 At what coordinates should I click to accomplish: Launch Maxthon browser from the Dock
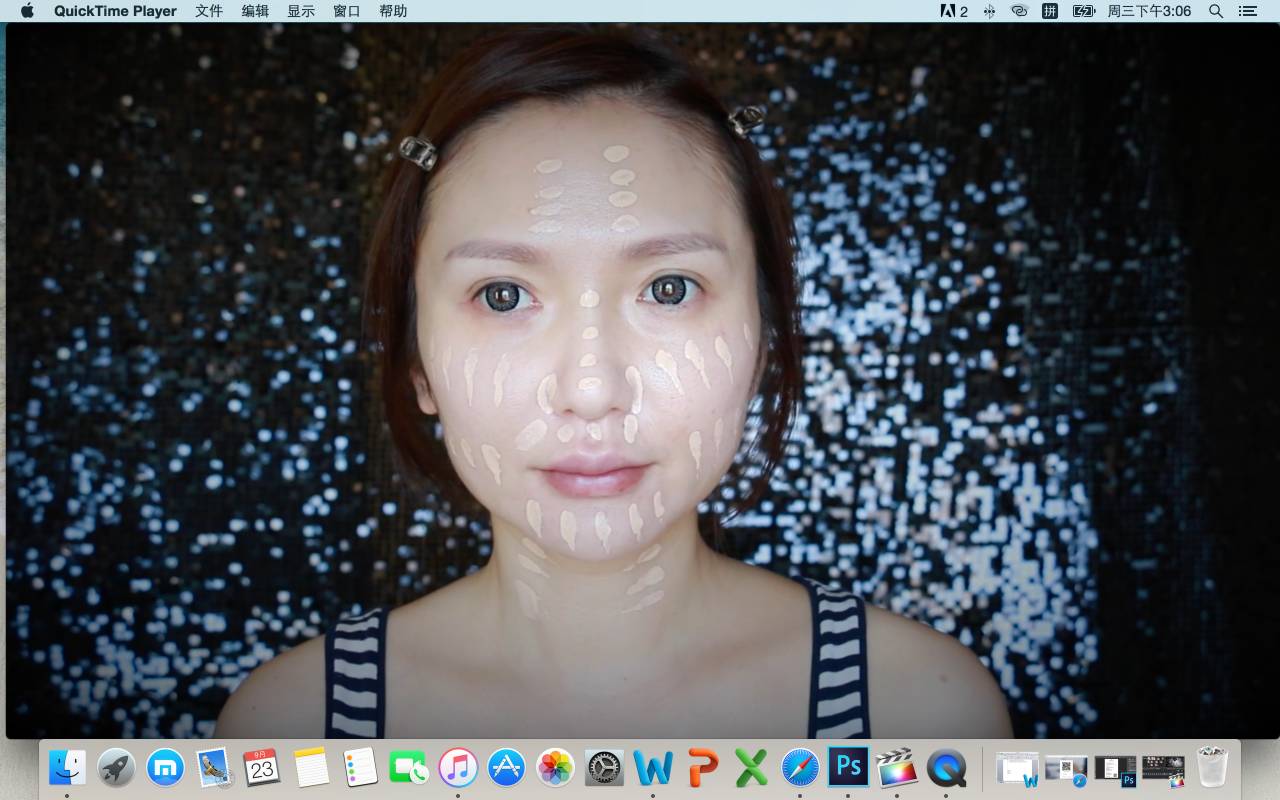click(165, 768)
